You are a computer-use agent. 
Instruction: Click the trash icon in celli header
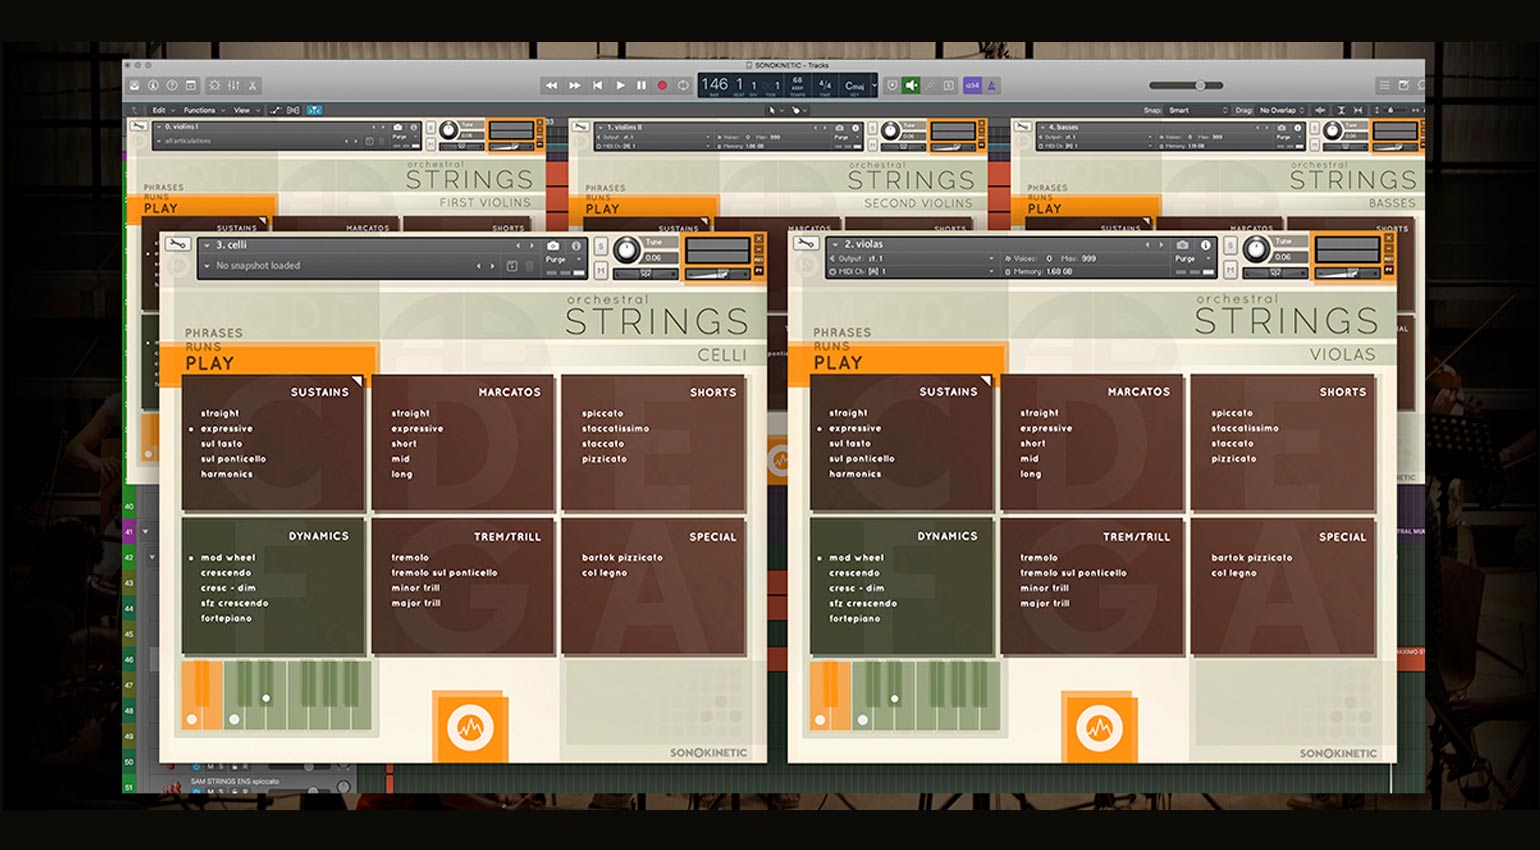[530, 266]
